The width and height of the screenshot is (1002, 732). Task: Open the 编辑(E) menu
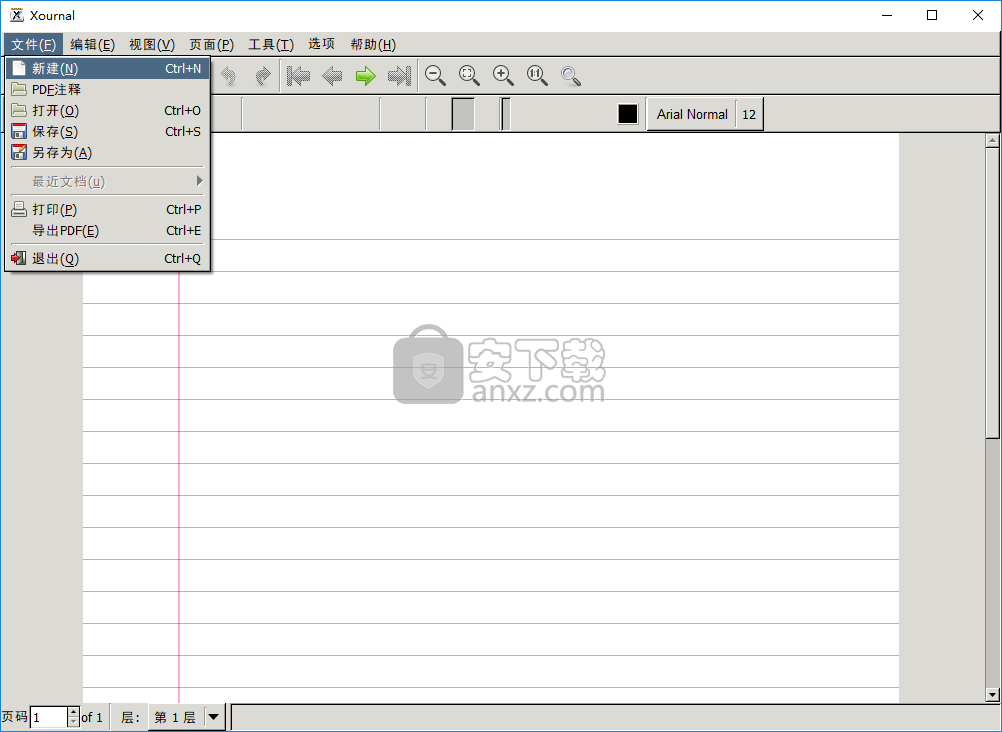tap(92, 45)
